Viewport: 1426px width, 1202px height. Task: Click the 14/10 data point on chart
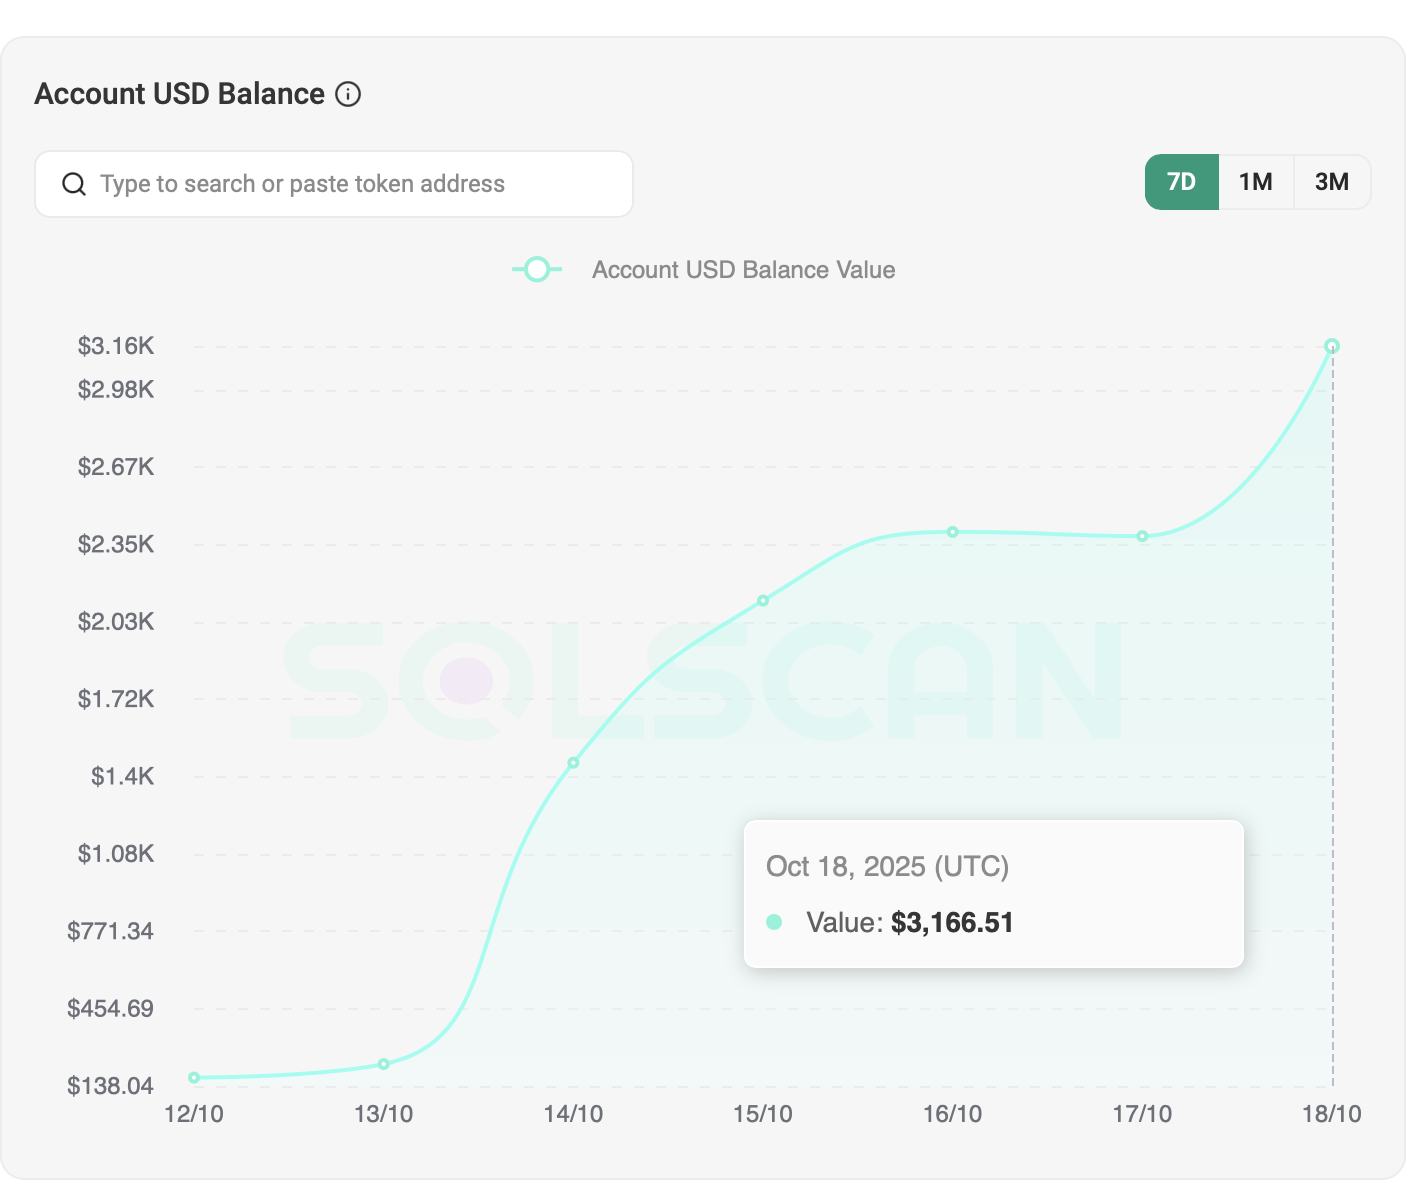573,763
